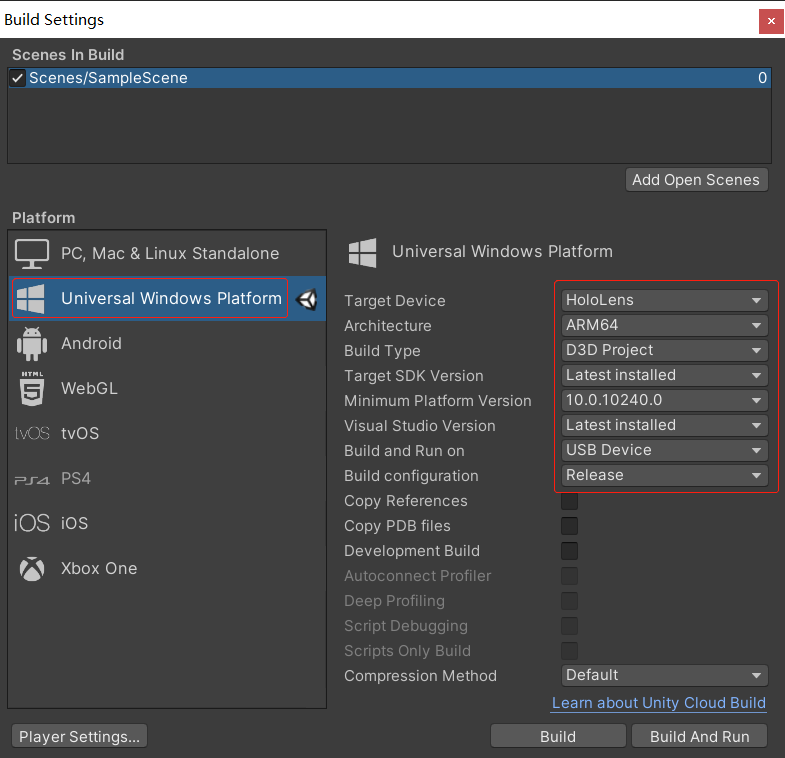This screenshot has width=785, height=758.
Task: Click the Universal Windows Platform logo icon
Action: 31,299
